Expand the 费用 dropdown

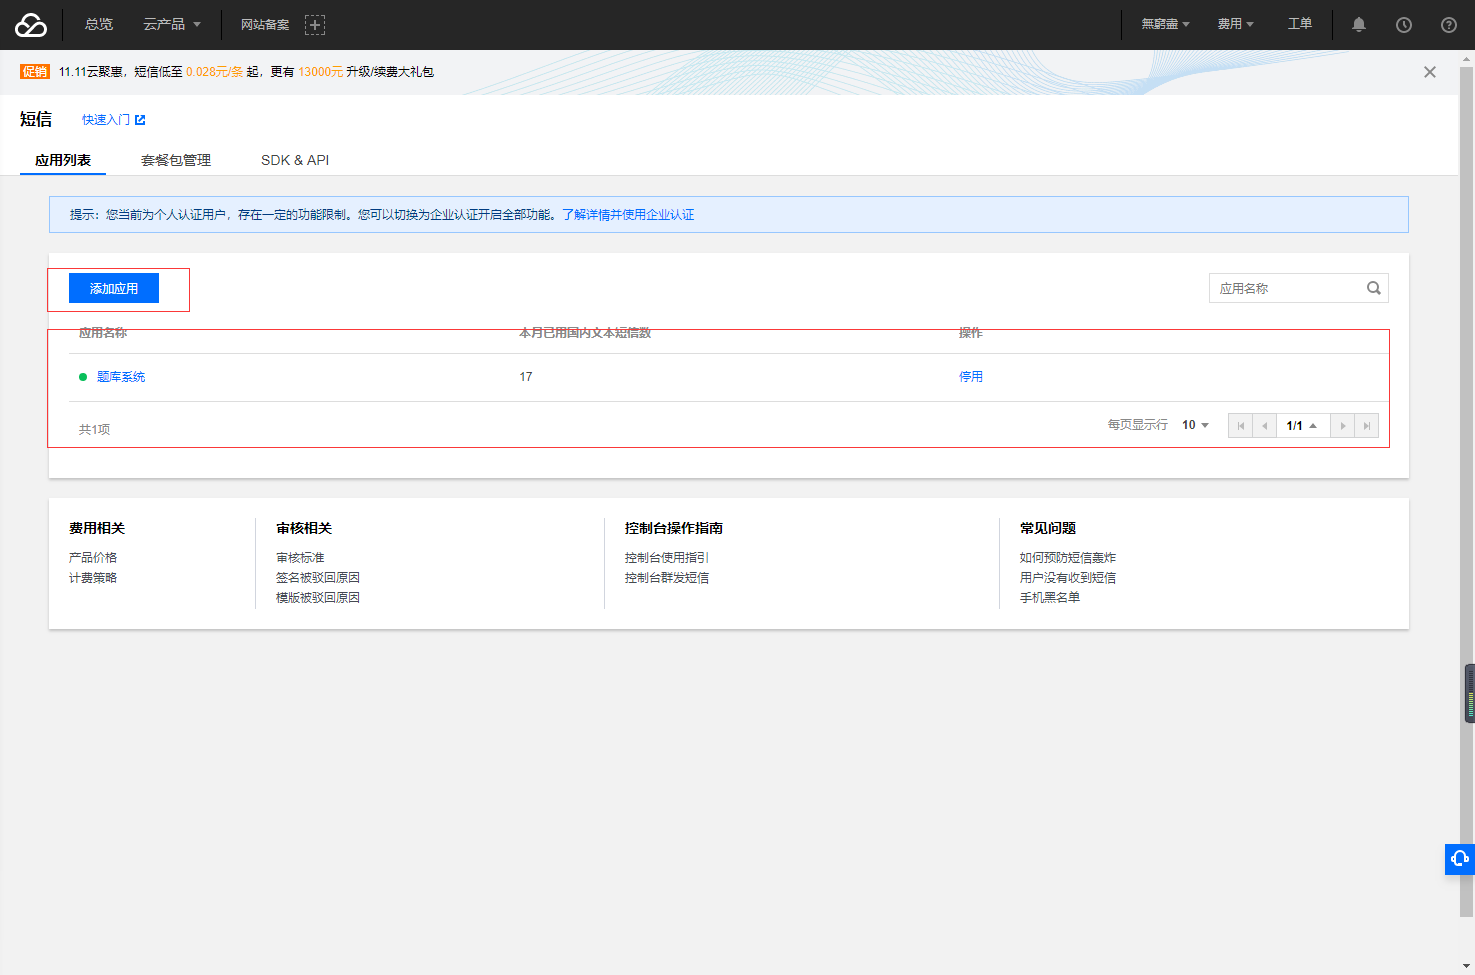pyautogui.click(x=1236, y=24)
